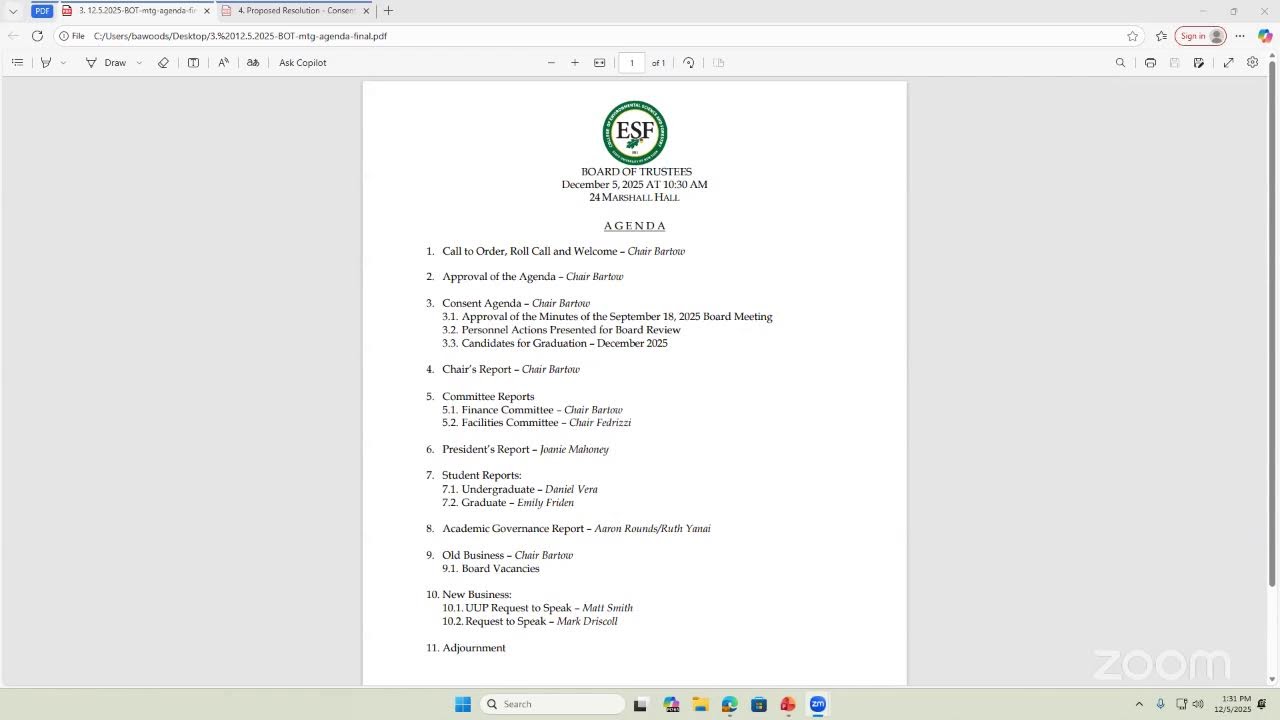Open the clock and date flyout

[1232, 704]
